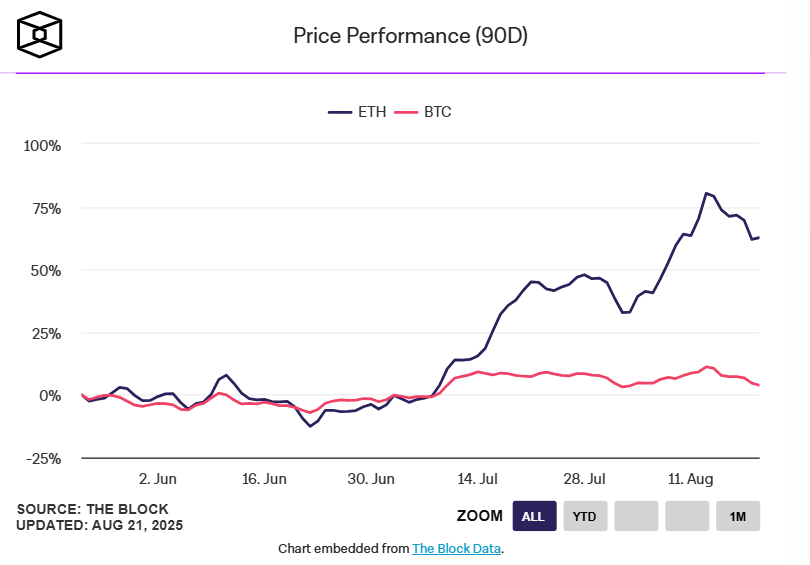Click the ETH line low point in late June
810x565 pixels.
tap(310, 426)
